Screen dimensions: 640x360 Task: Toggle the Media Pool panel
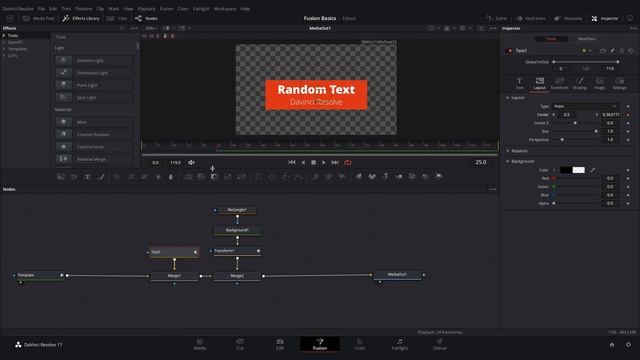point(38,18)
